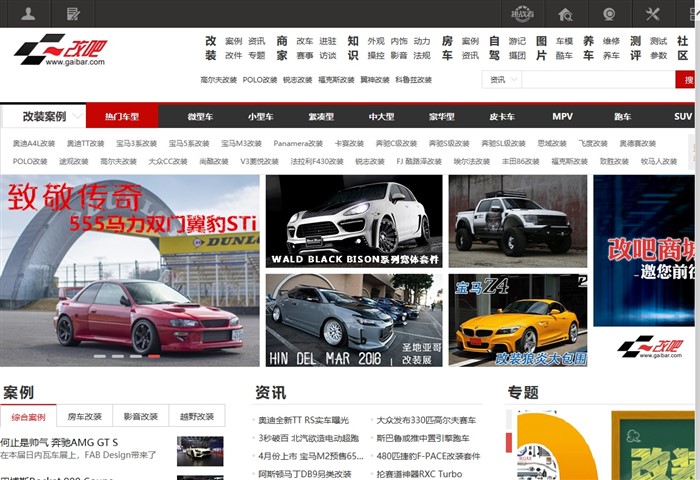The width and height of the screenshot is (700, 480).
Task: Open news 奥迪全新TT RS实车曝光
Action: click(x=304, y=420)
